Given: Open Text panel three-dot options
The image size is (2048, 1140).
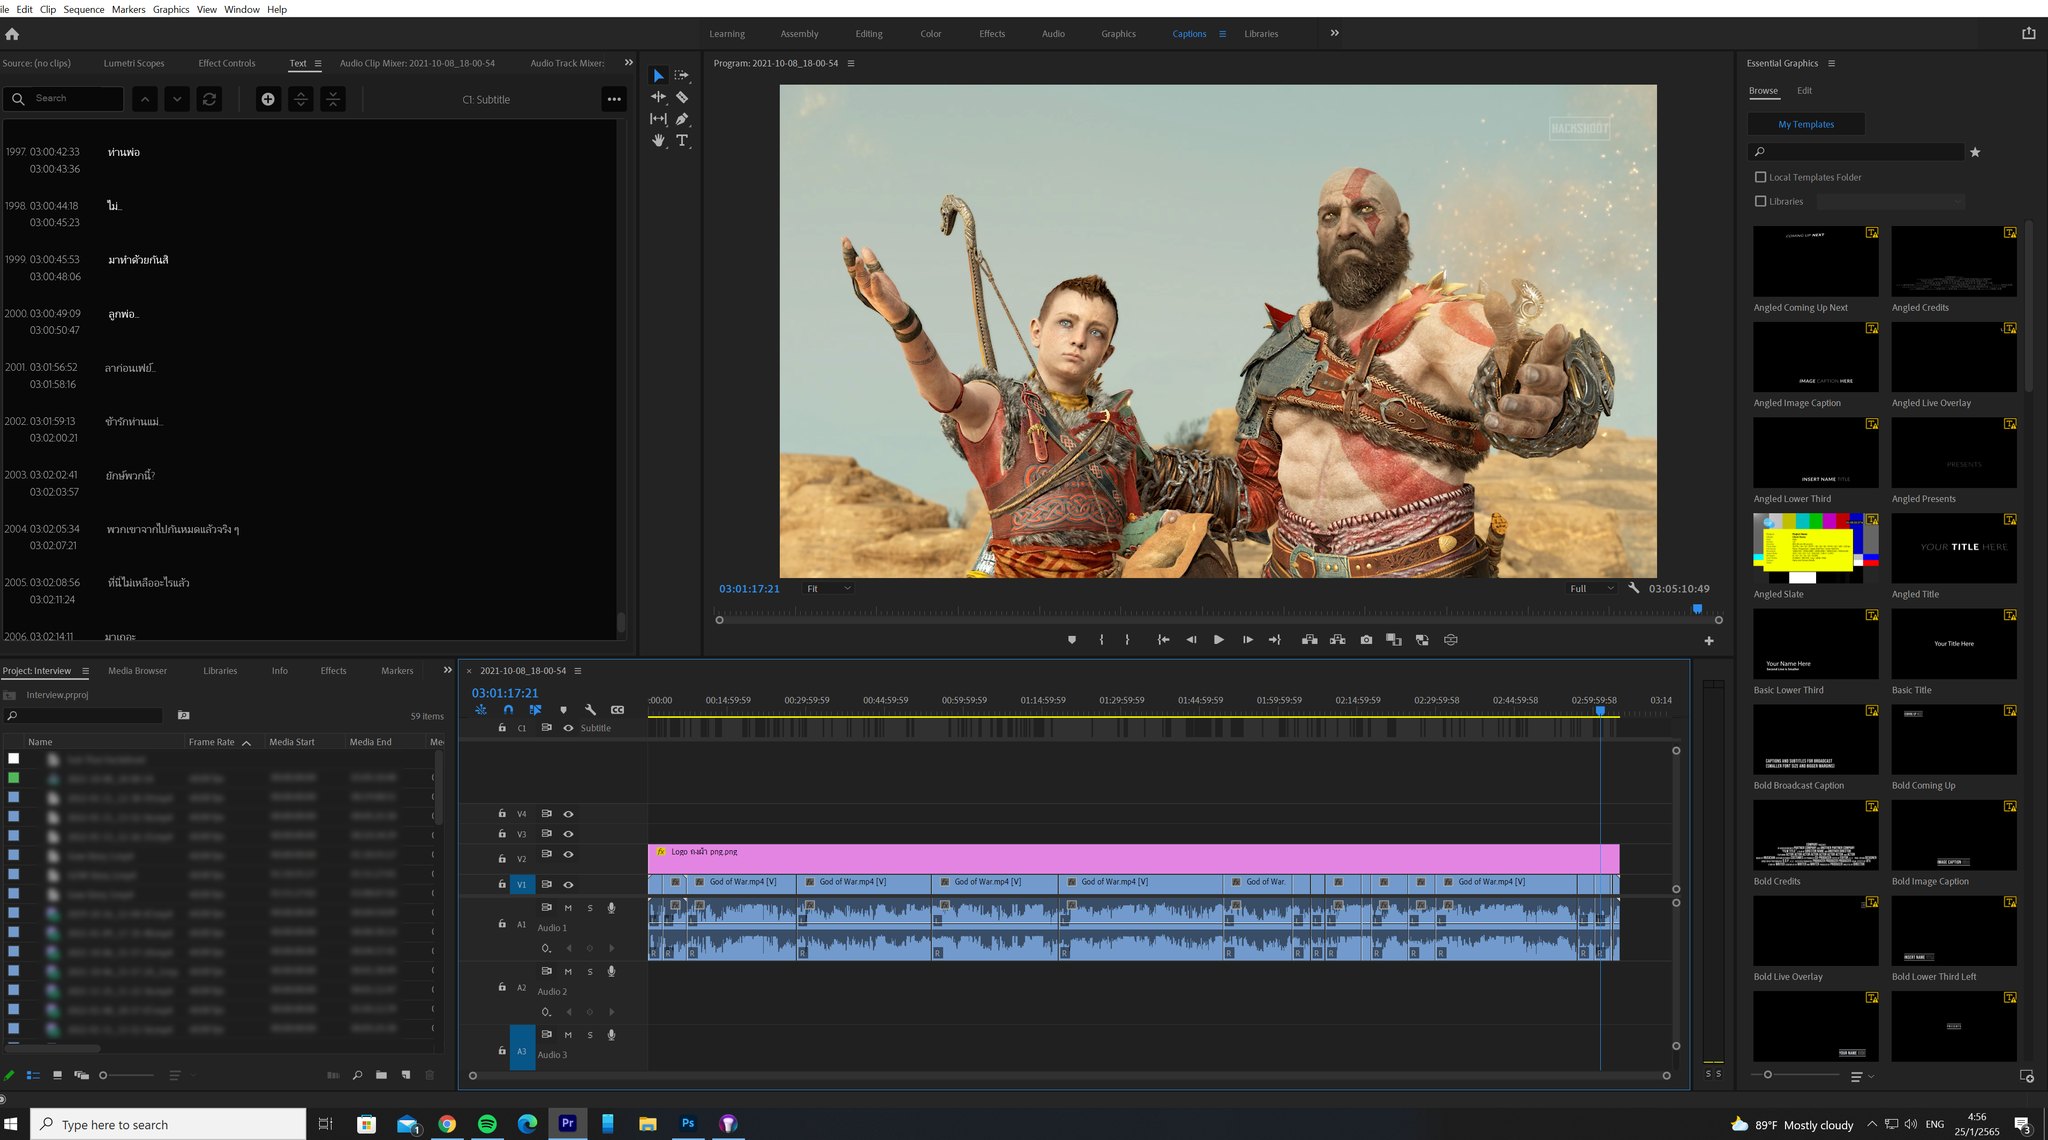Looking at the screenshot, I should click(614, 99).
